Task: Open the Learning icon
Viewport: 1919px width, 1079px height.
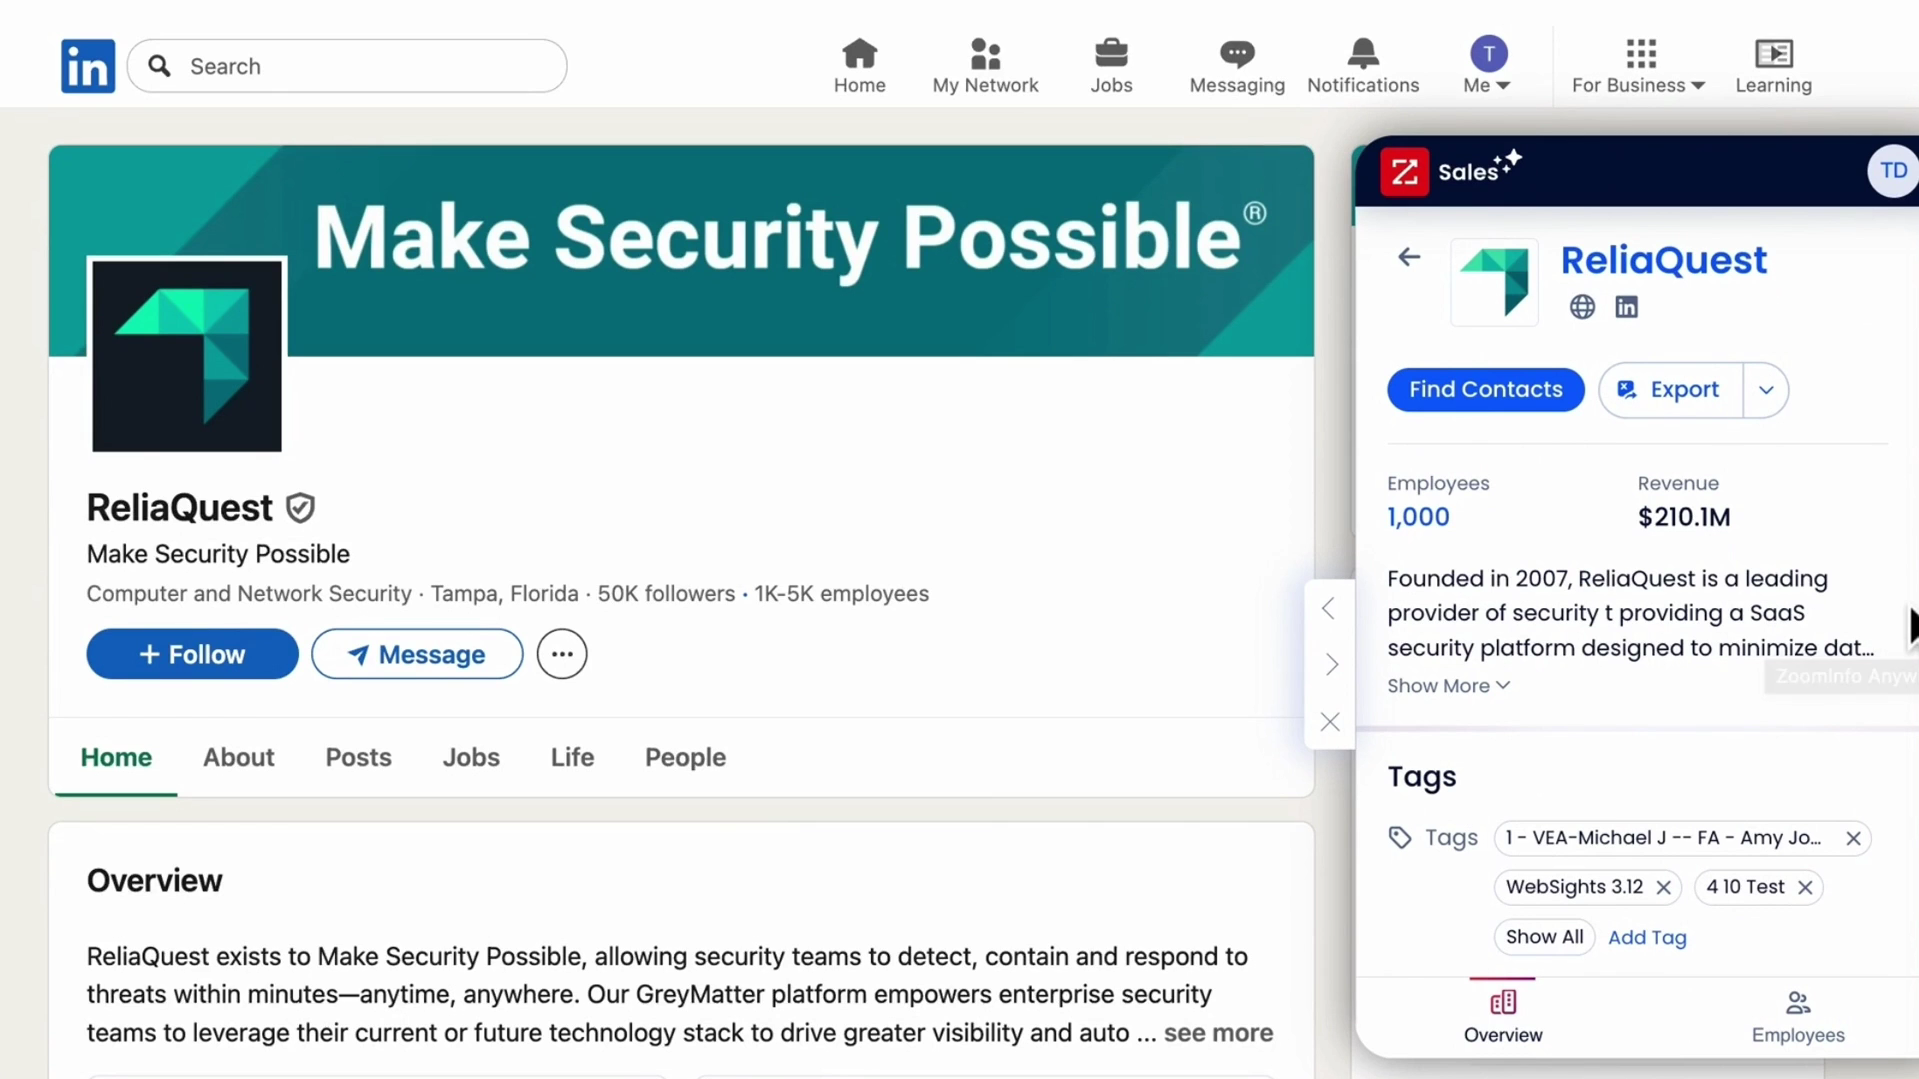Action: pos(1773,66)
